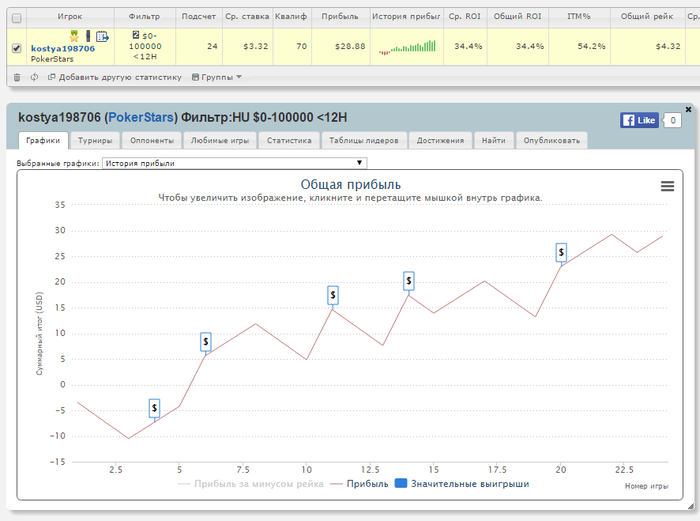Expand the Группы dropdown menu
This screenshot has height=521, width=700.
click(x=216, y=77)
